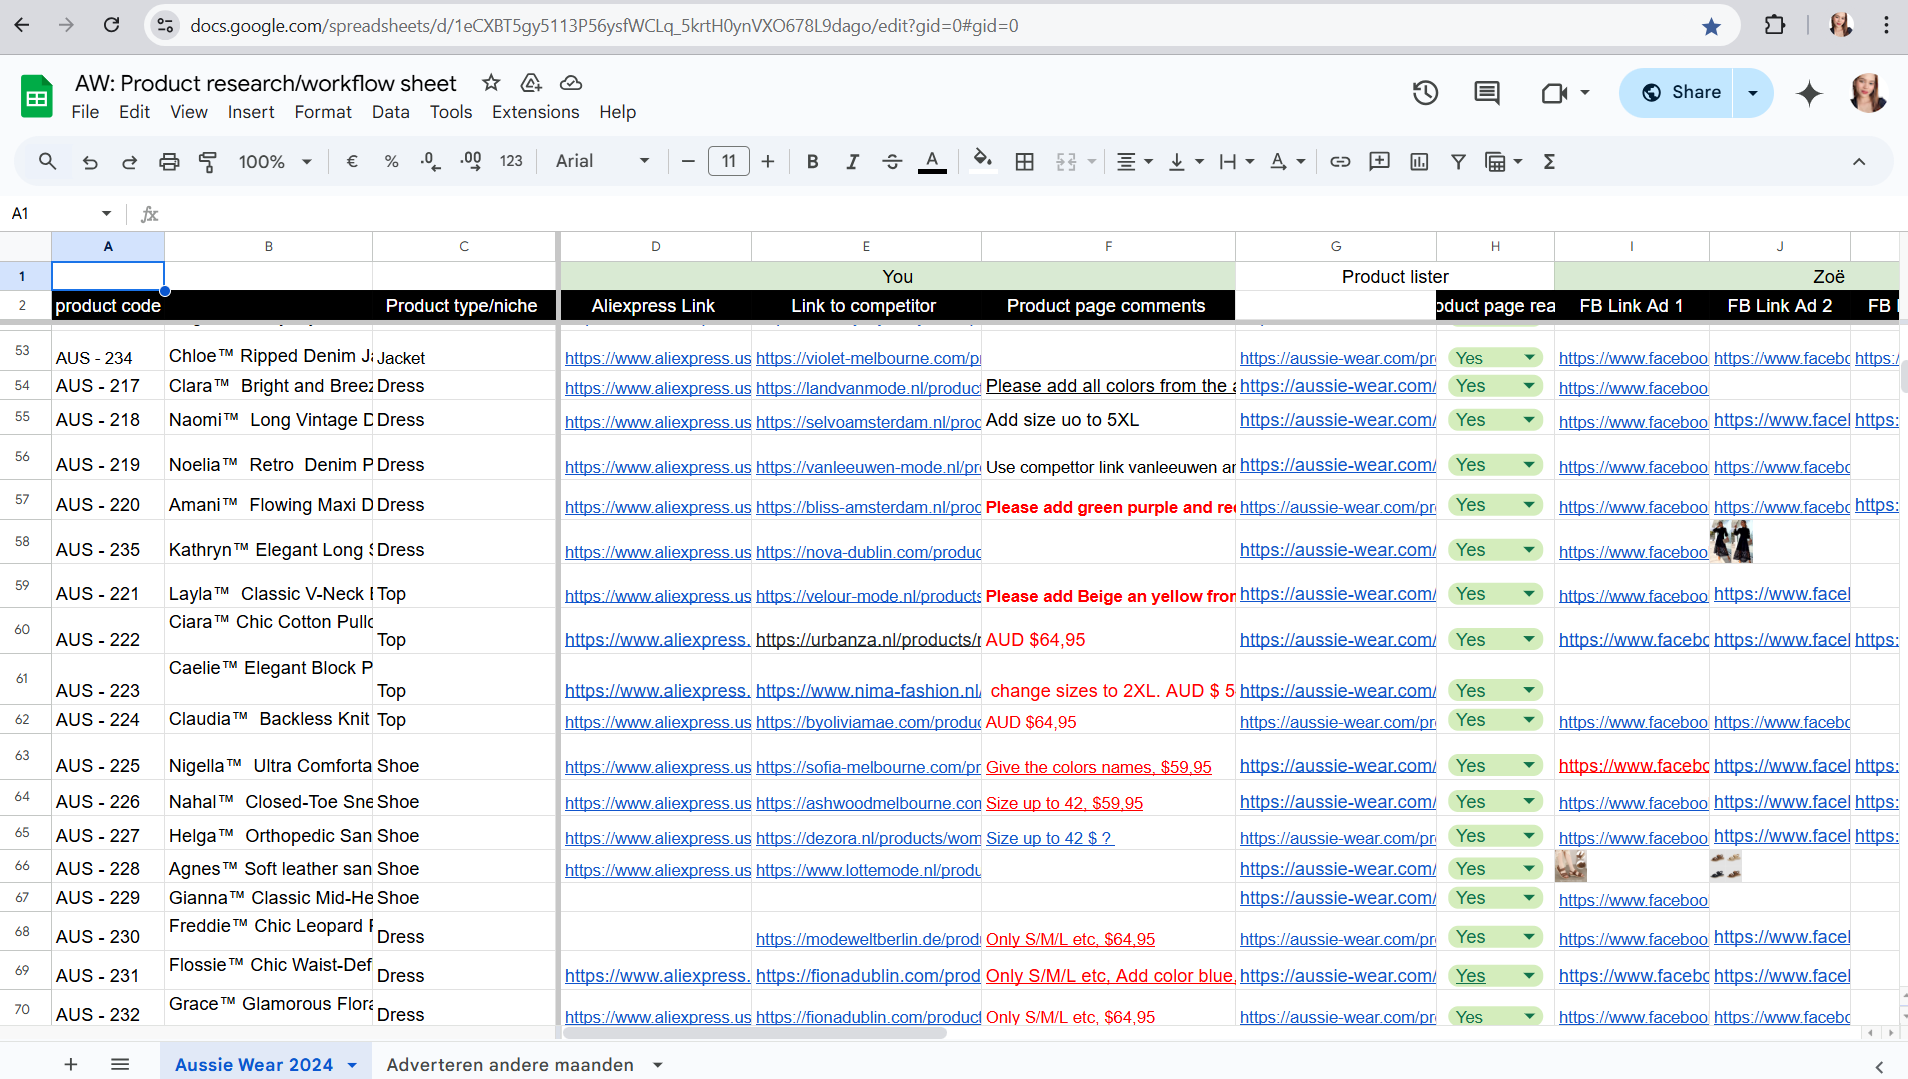
Task: Click the font size input field
Action: pos(728,161)
